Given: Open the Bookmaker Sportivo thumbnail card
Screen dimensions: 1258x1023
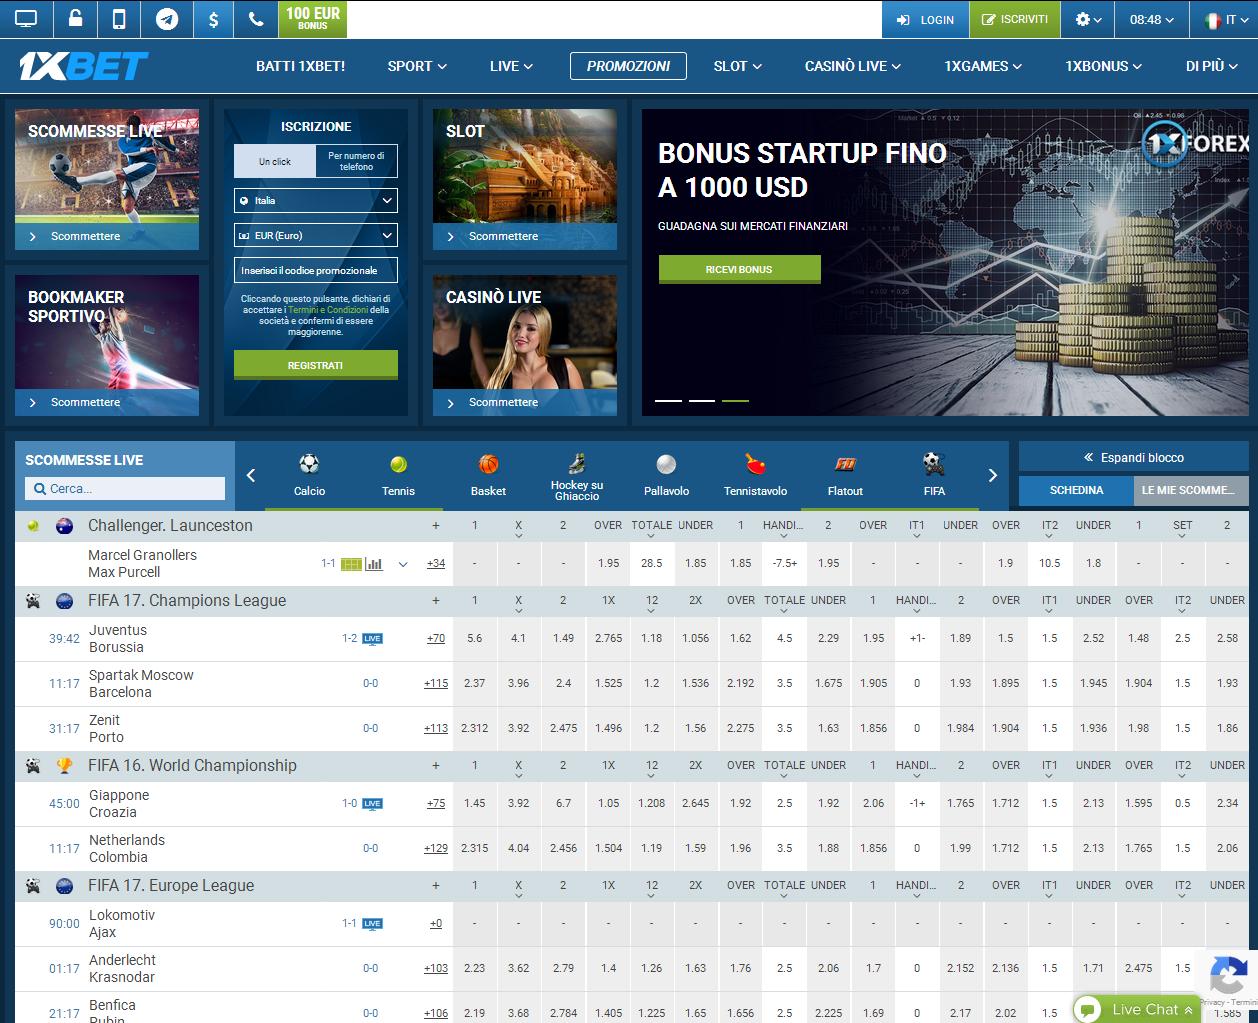Looking at the screenshot, I should (107, 345).
